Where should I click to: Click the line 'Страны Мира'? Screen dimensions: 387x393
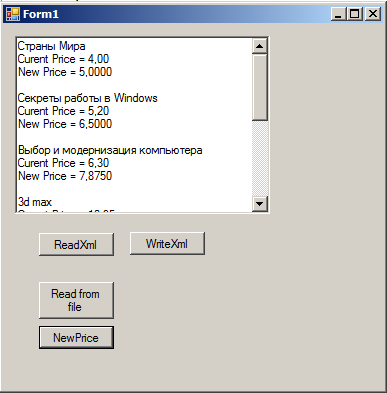[51, 46]
